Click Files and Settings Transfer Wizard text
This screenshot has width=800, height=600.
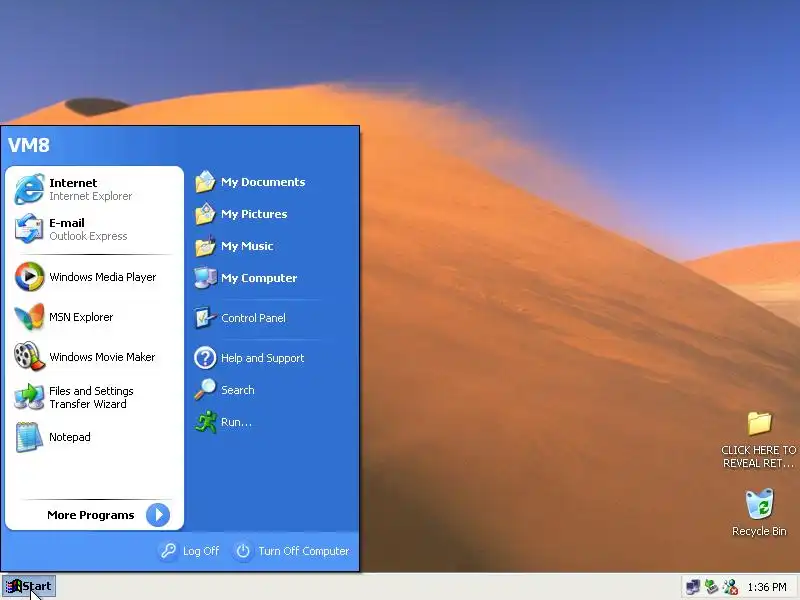91,397
